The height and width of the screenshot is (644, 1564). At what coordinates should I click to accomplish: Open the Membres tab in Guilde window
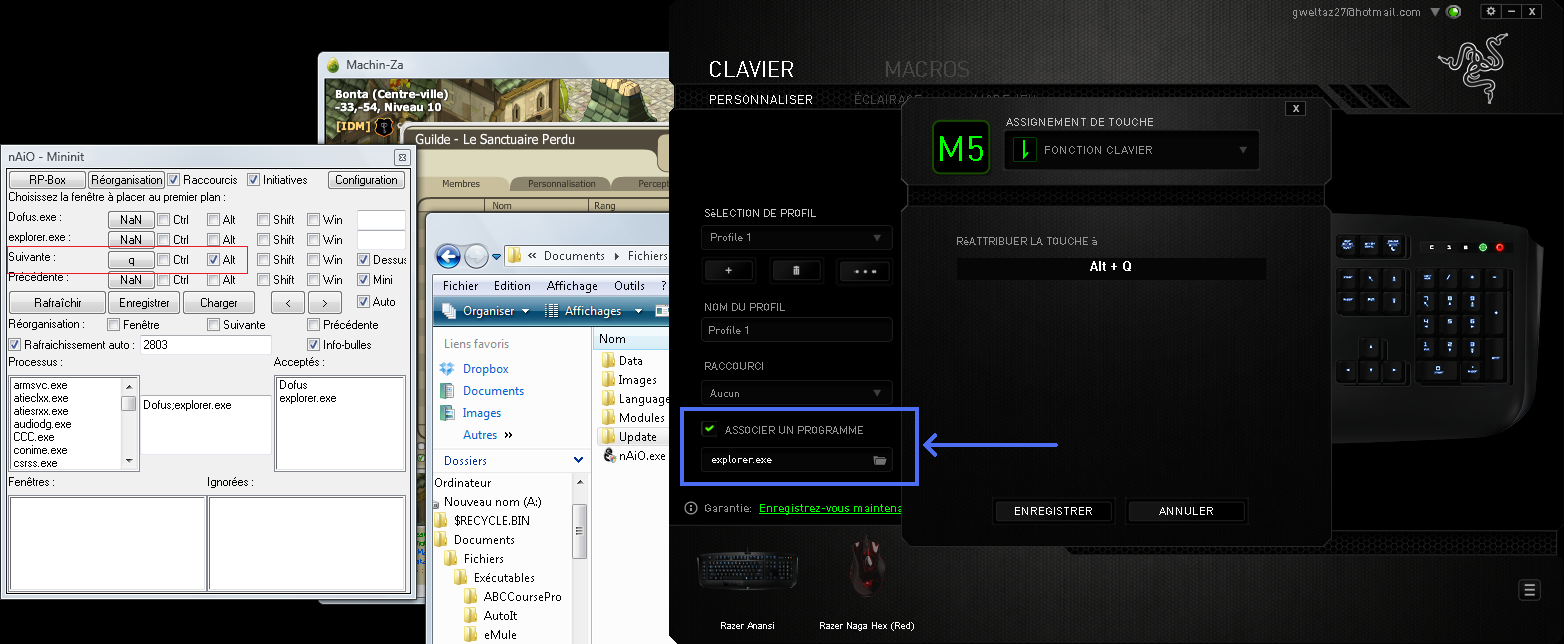[x=461, y=184]
